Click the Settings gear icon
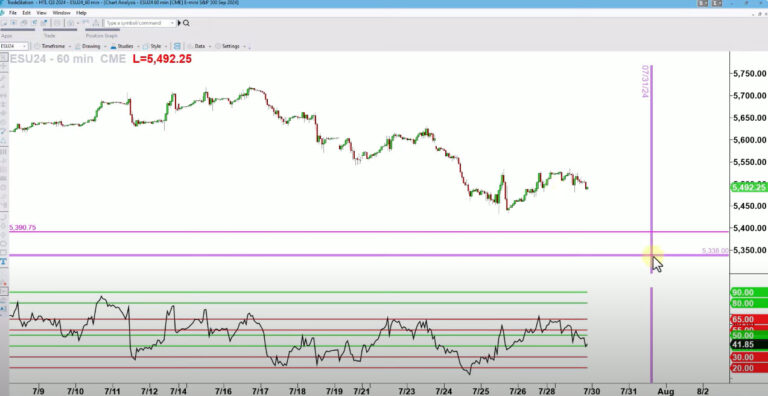768x396 pixels. point(218,46)
